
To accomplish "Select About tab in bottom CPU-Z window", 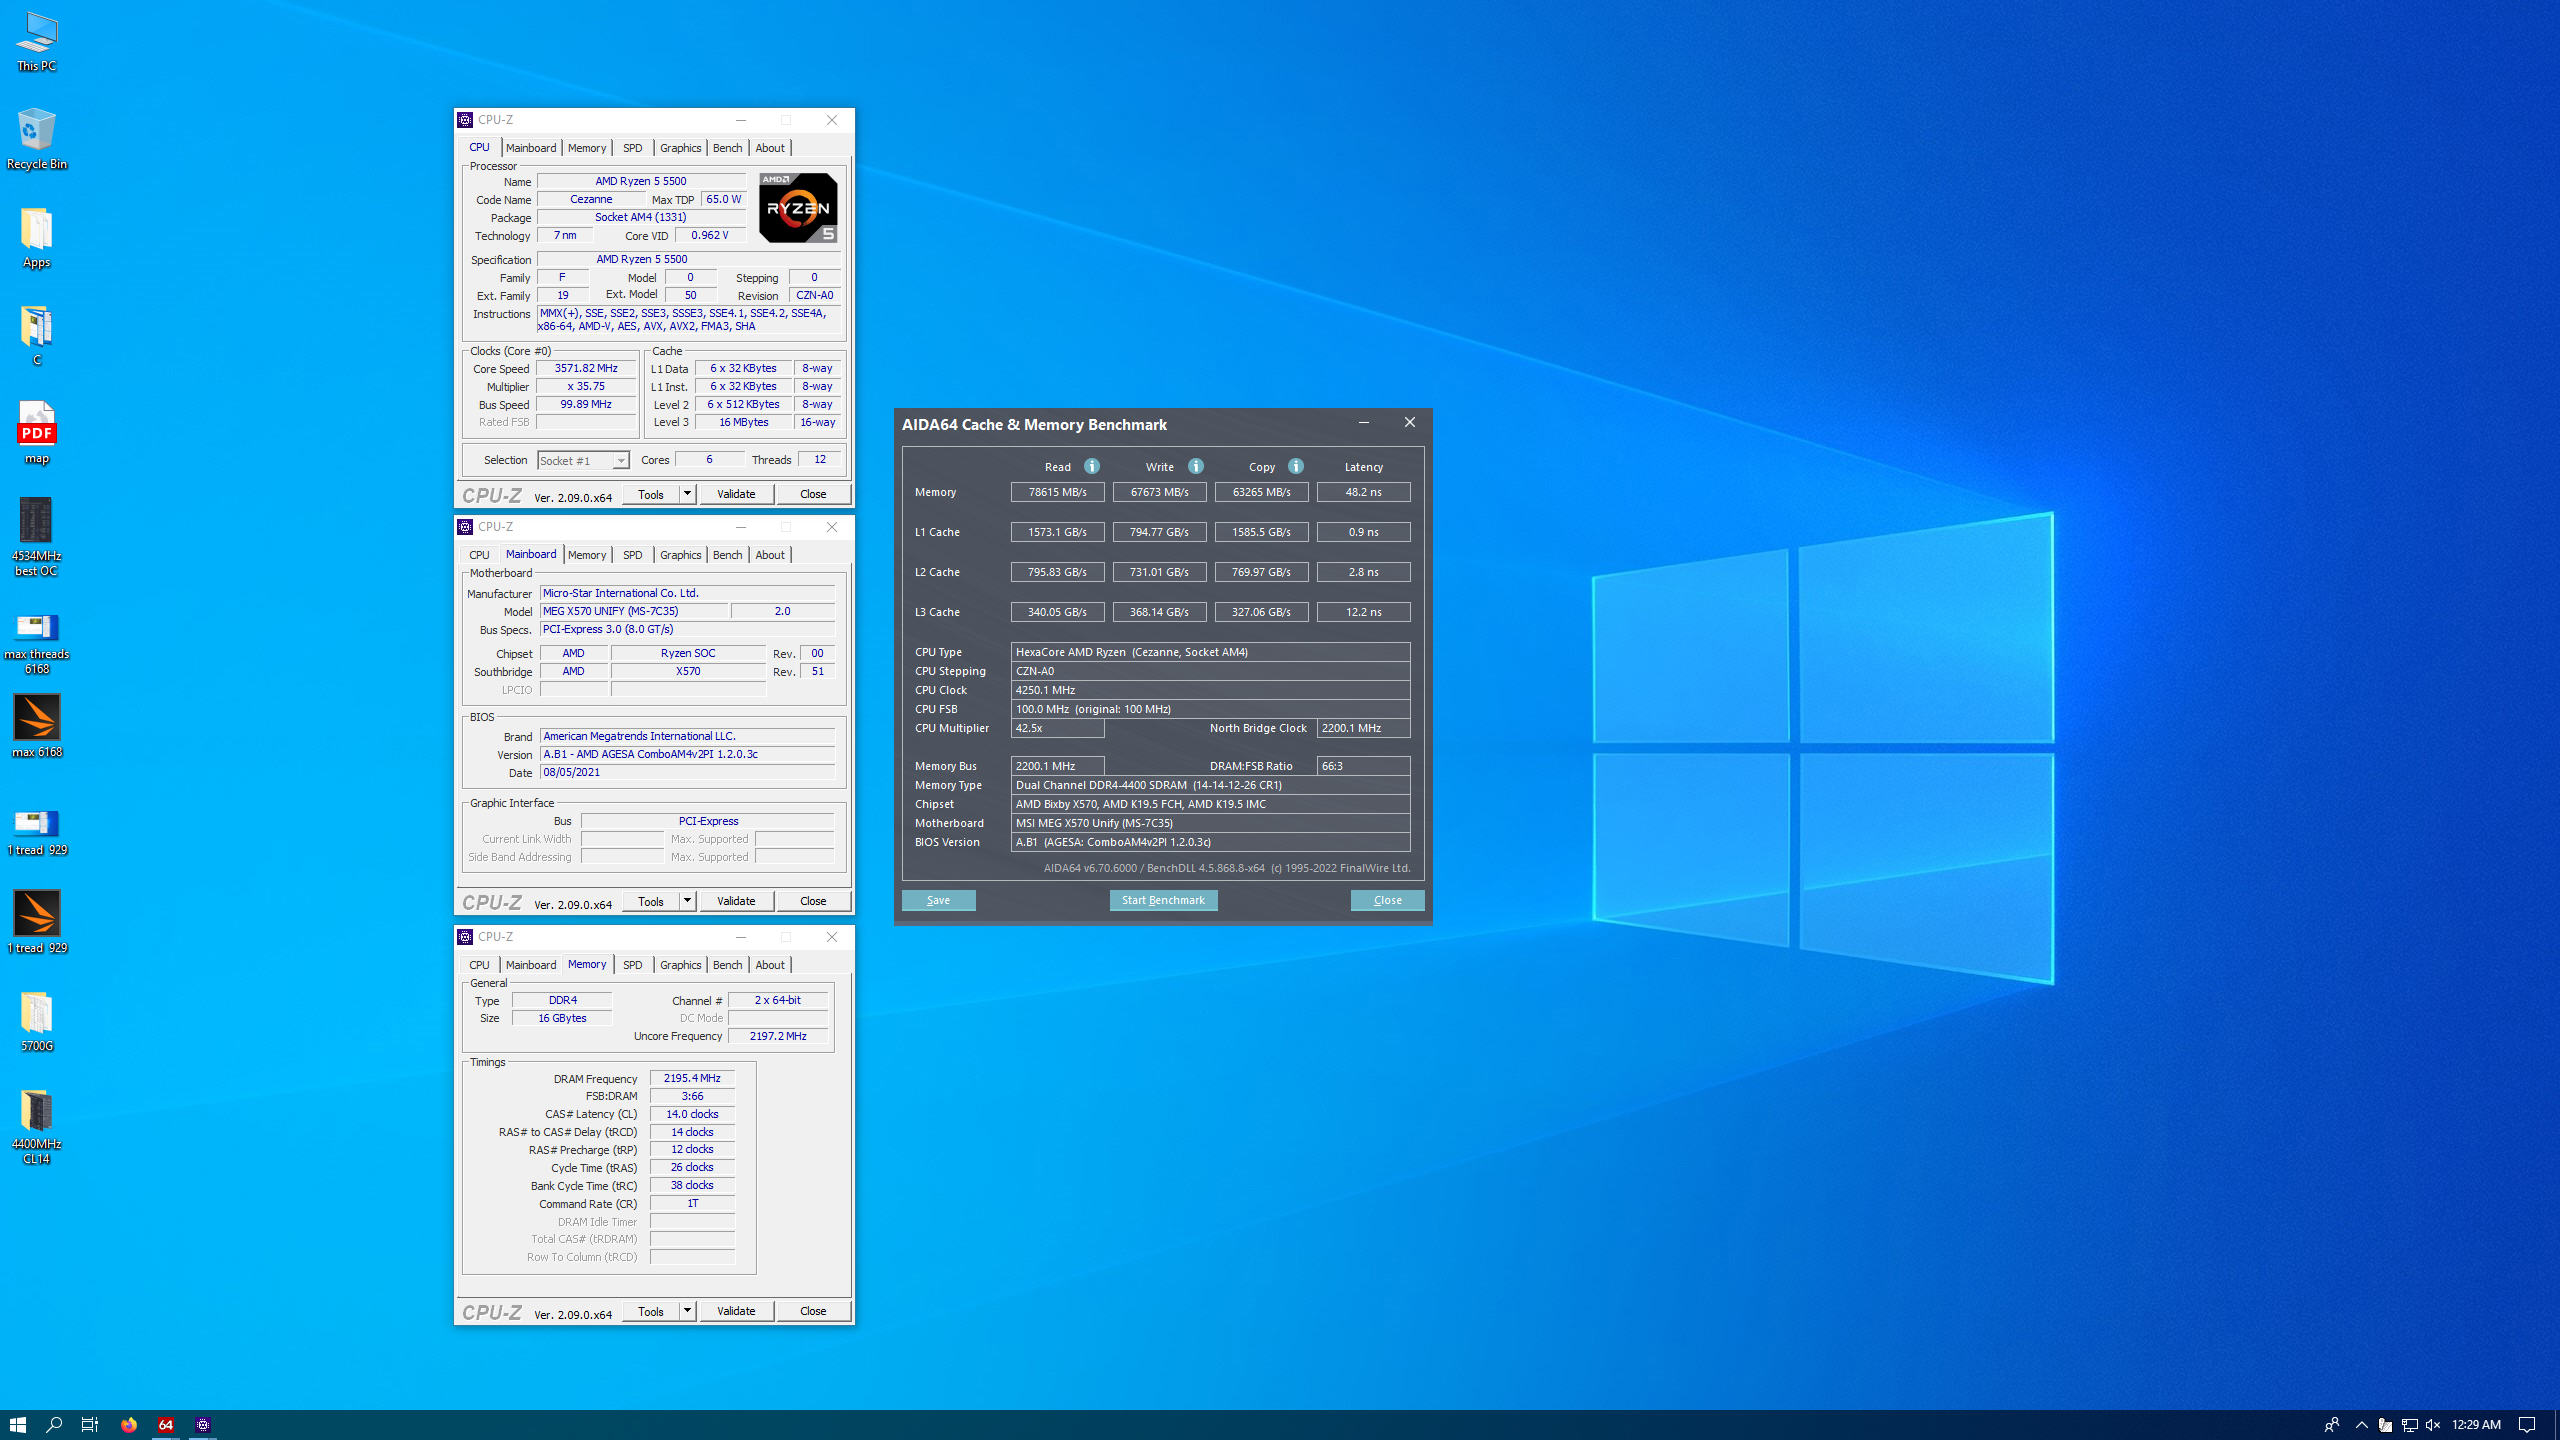I will (x=770, y=965).
